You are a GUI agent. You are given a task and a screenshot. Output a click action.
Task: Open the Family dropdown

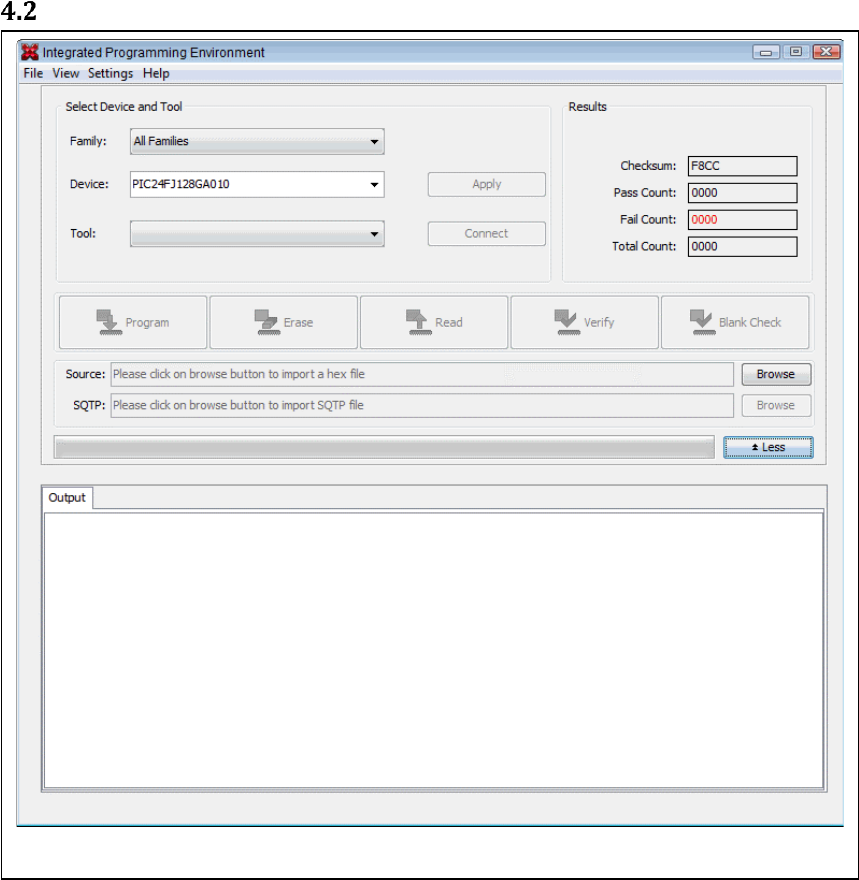tap(257, 141)
